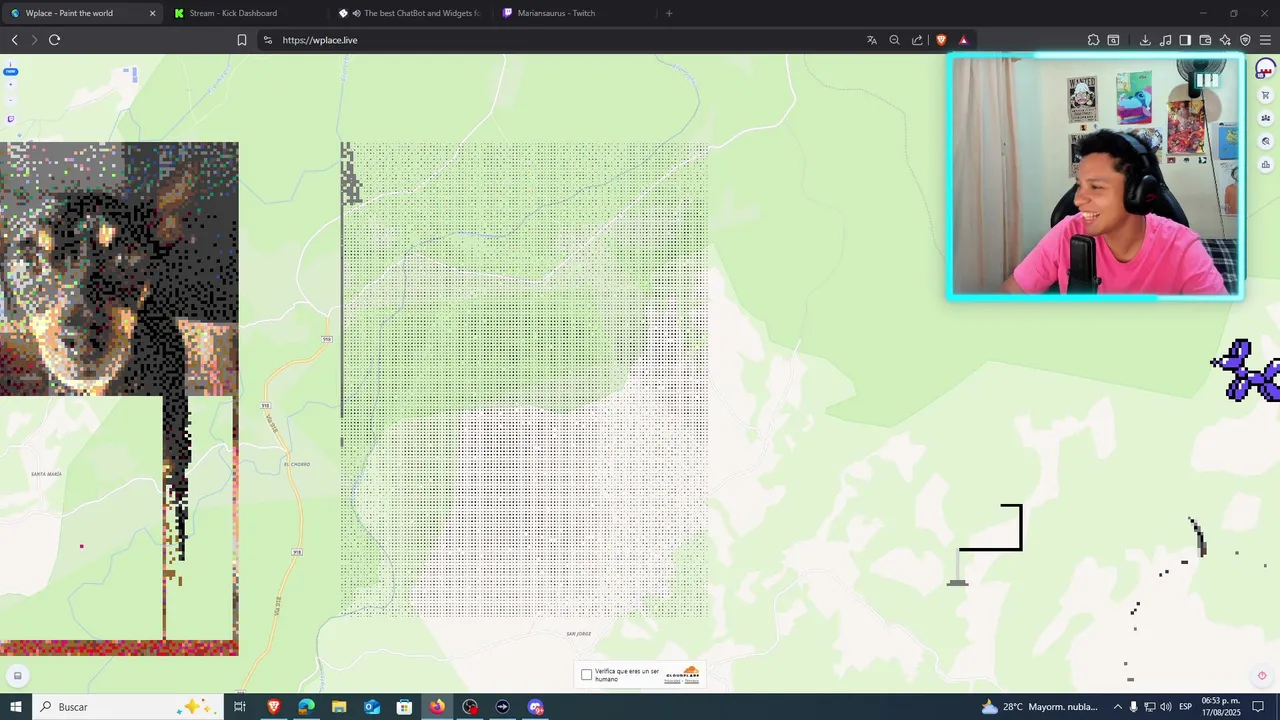Toggle the browser sidebar panel
Screen dimensions: 1280x720
click(x=1185, y=40)
